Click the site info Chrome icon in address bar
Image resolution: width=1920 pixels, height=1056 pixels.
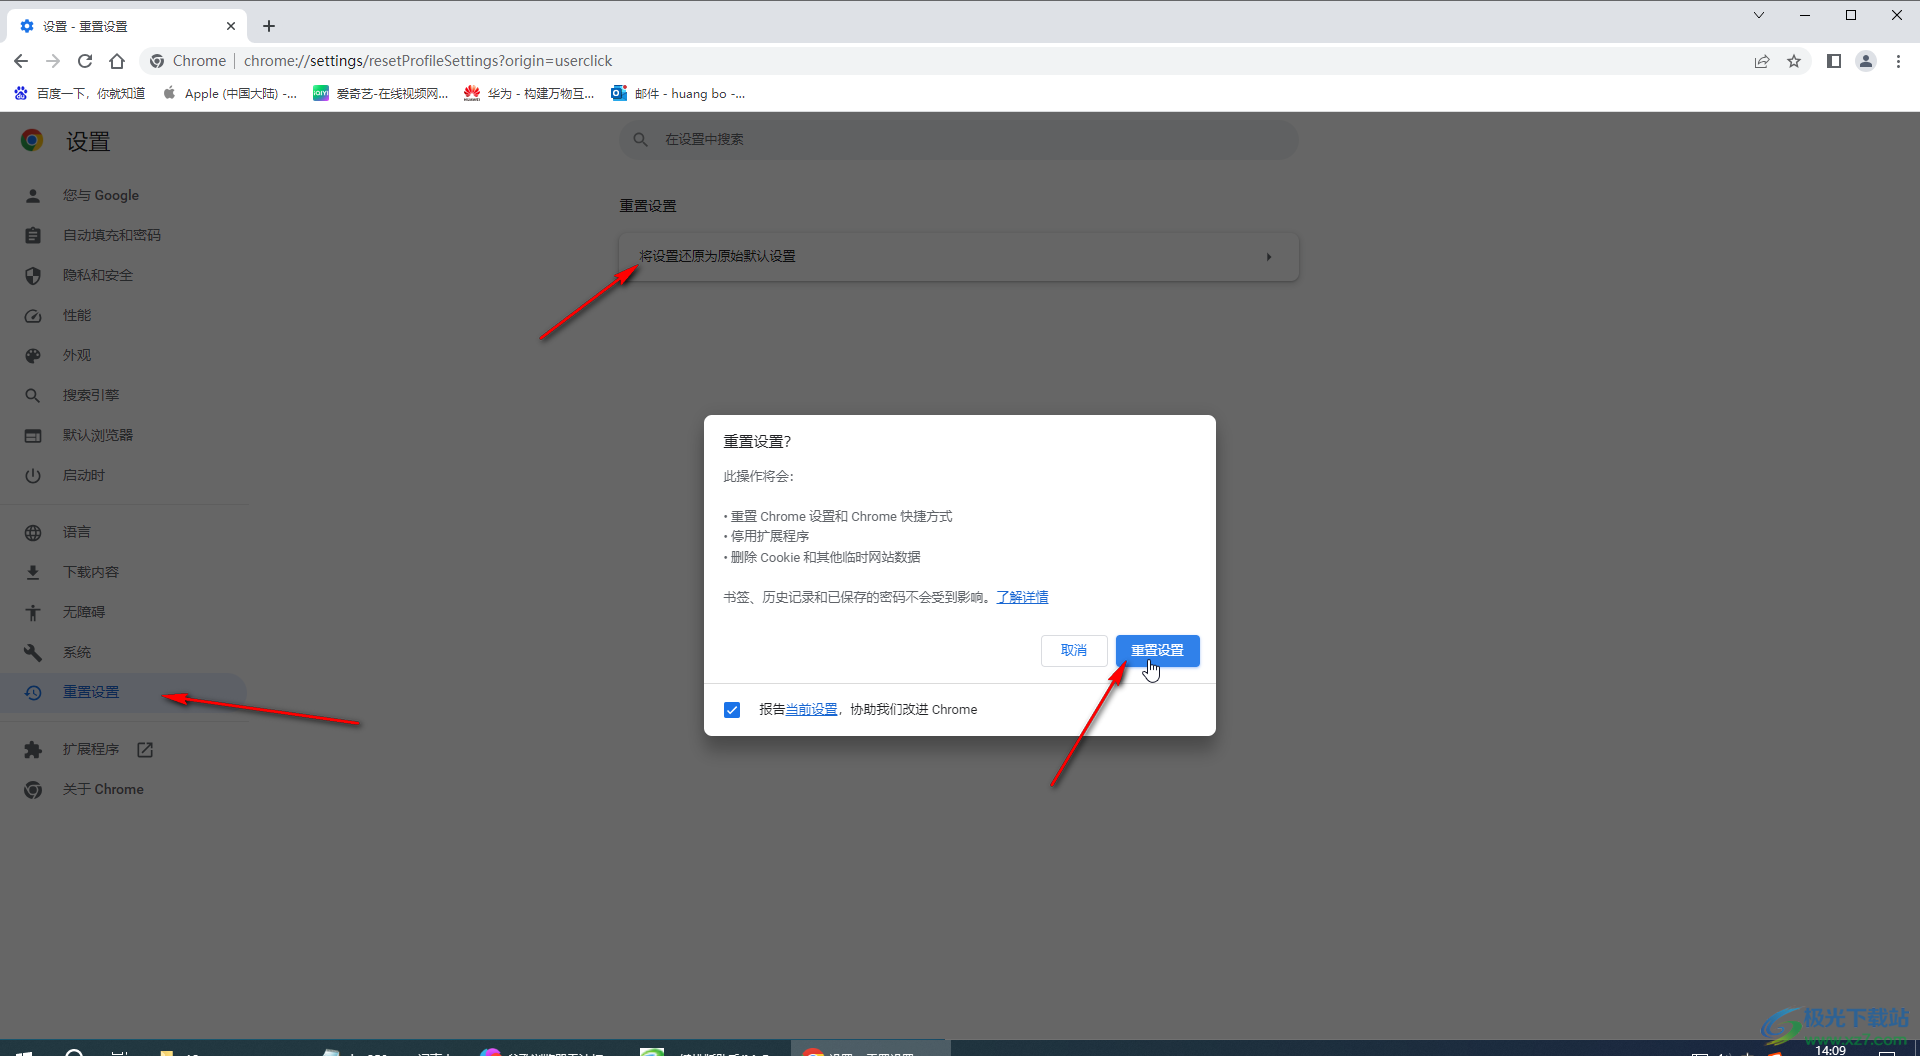click(x=157, y=61)
